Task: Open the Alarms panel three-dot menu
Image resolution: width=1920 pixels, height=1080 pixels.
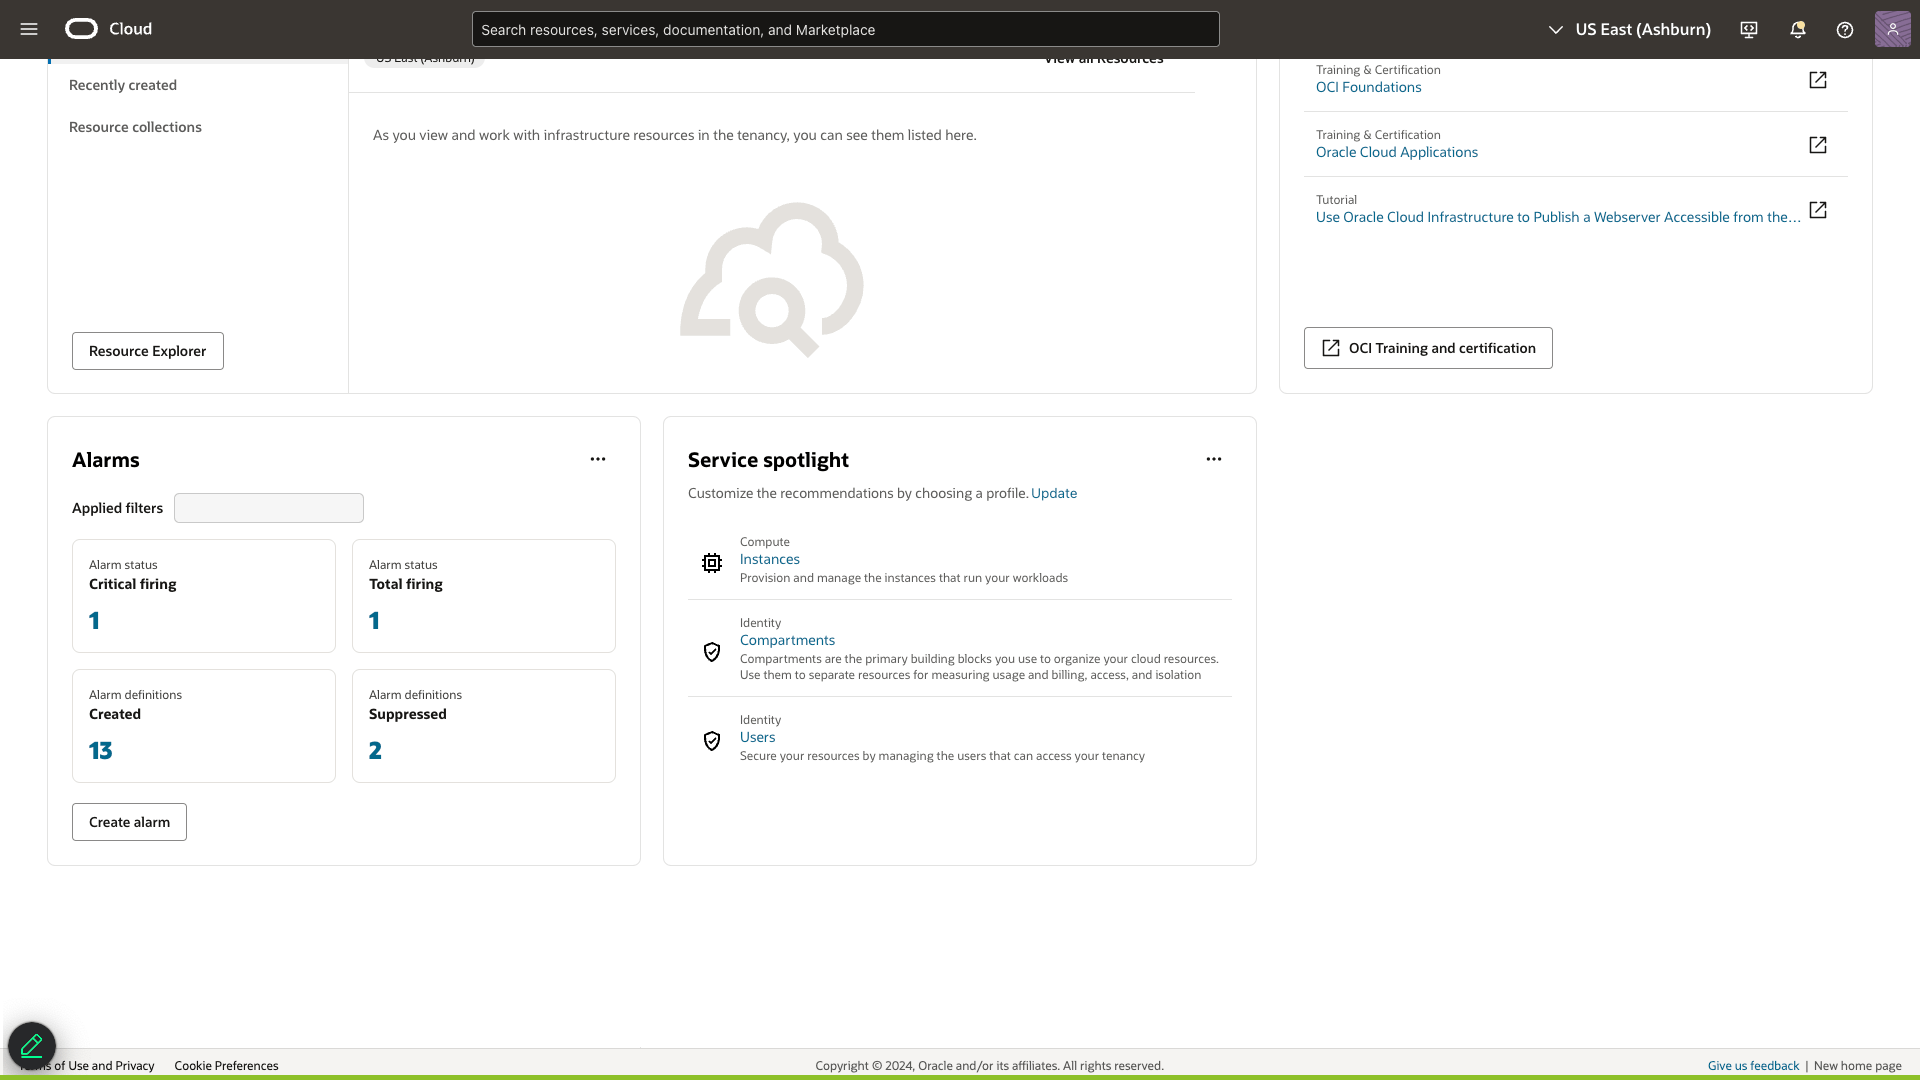Action: pyautogui.click(x=598, y=459)
